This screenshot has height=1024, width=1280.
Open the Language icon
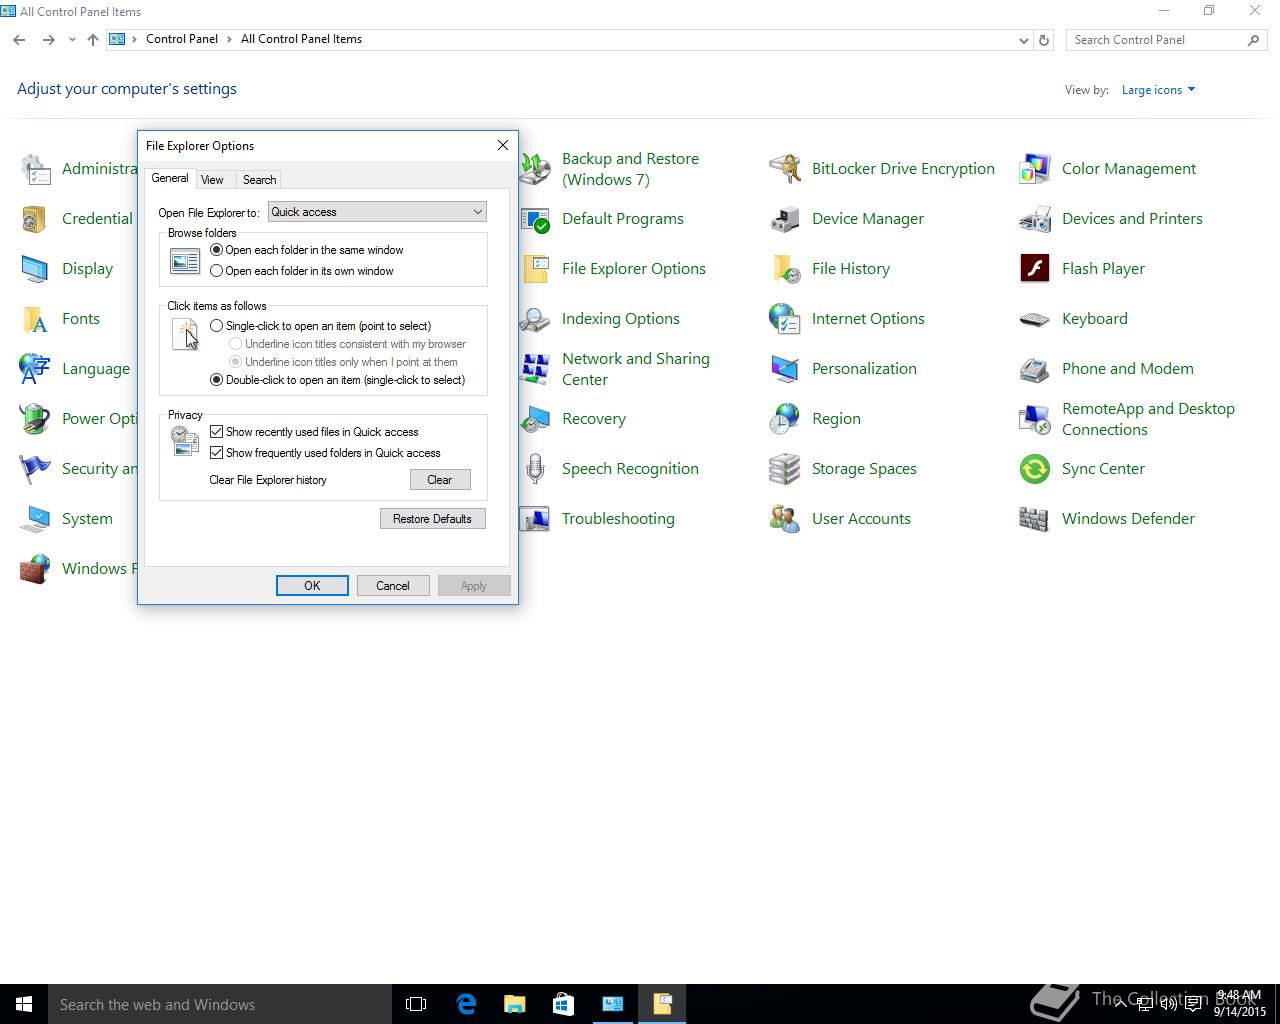pos(35,369)
